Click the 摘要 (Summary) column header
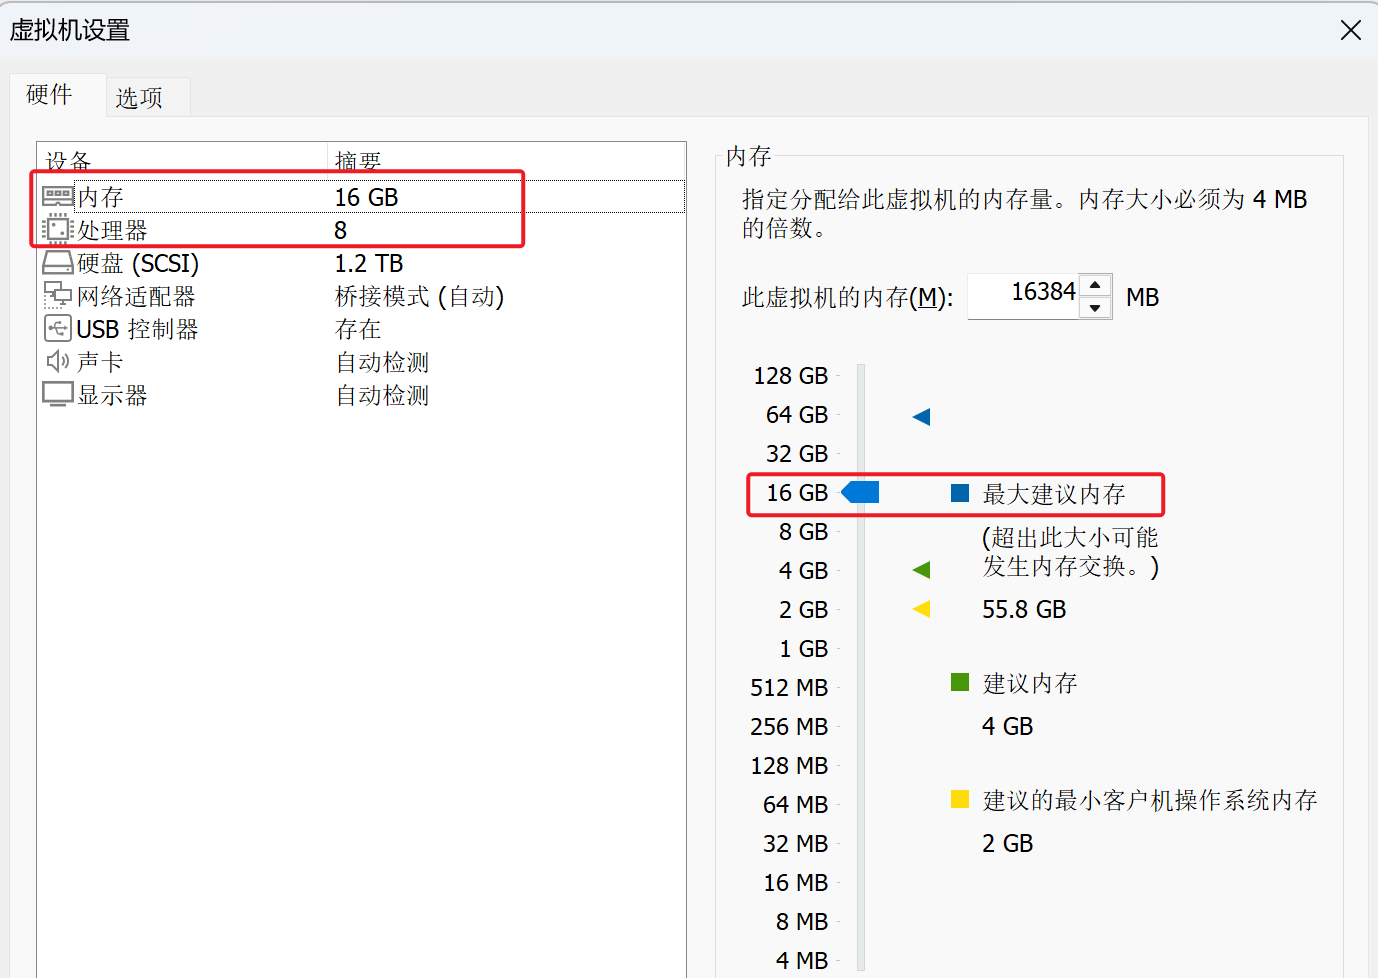 click(x=358, y=160)
